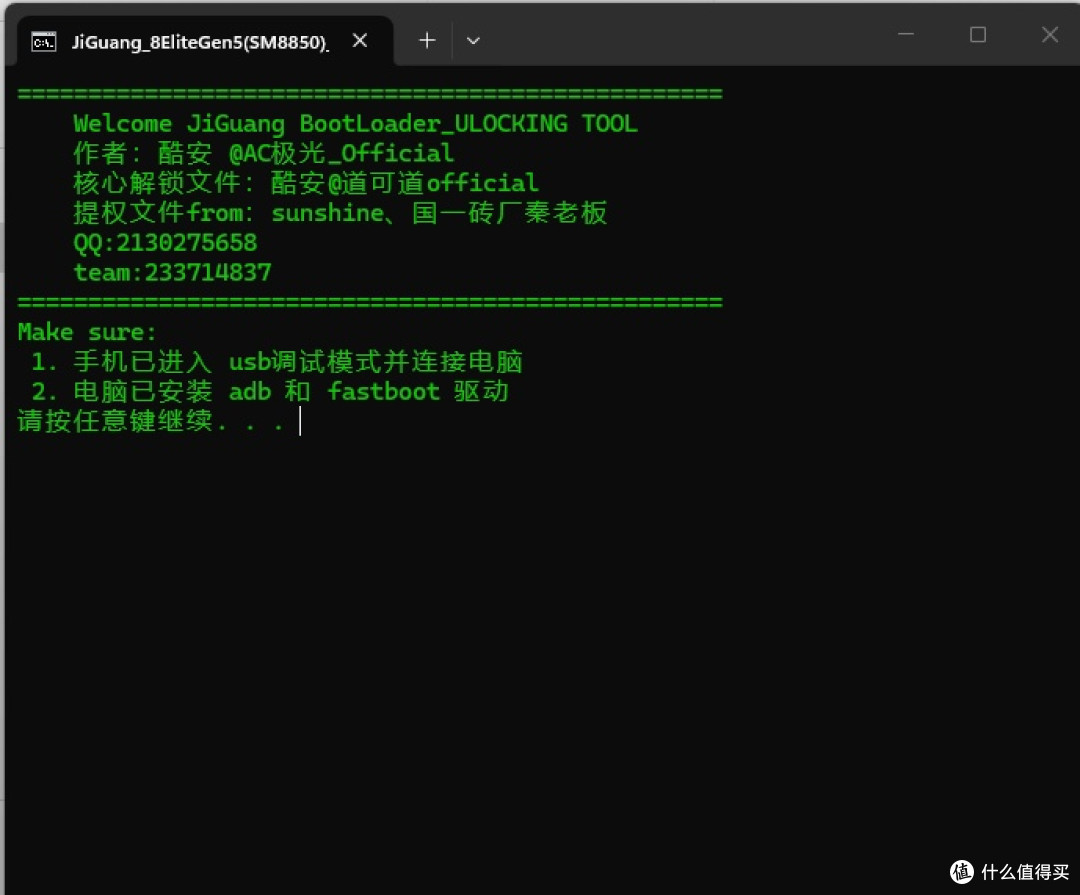The height and width of the screenshot is (895, 1080).
Task: Click the 'Make sure:' text
Action: click(87, 332)
